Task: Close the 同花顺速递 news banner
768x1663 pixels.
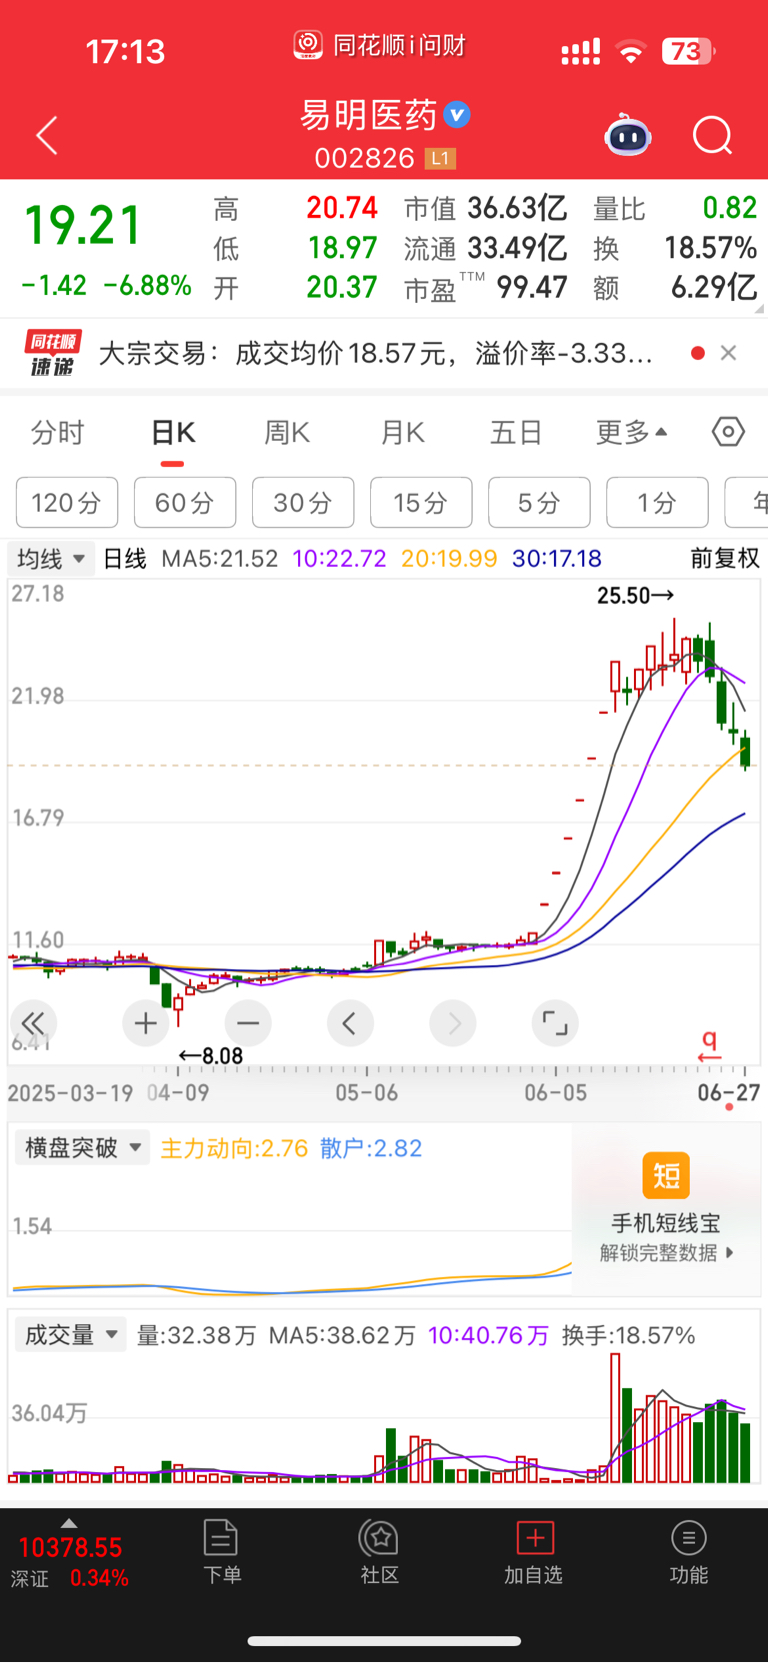Action: [729, 352]
